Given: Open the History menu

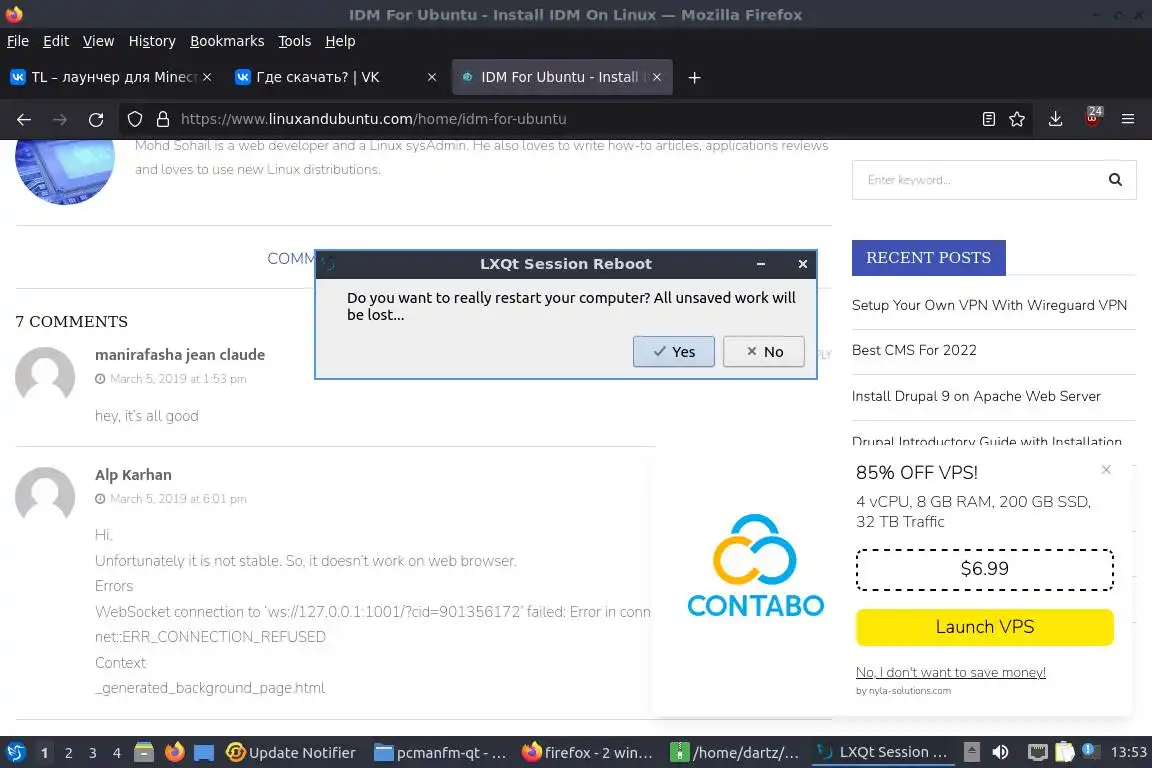Looking at the screenshot, I should [152, 41].
